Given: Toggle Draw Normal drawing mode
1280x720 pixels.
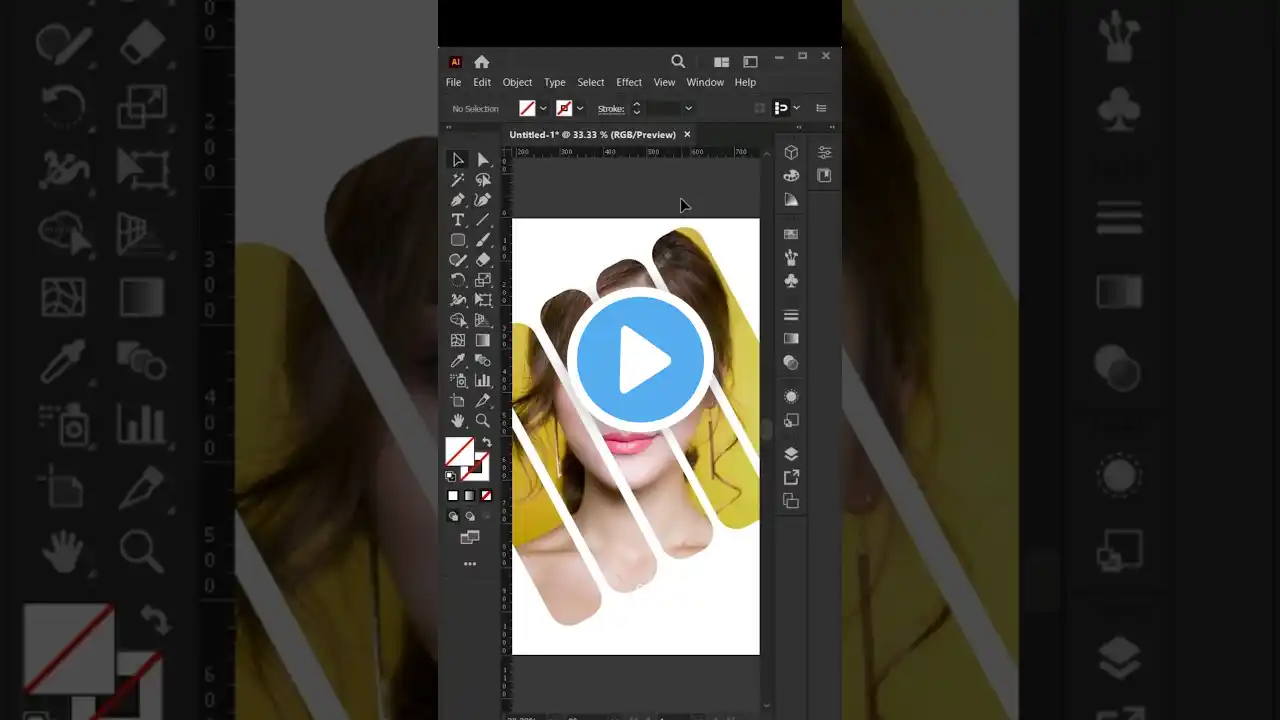Looking at the screenshot, I should pyautogui.click(x=453, y=517).
